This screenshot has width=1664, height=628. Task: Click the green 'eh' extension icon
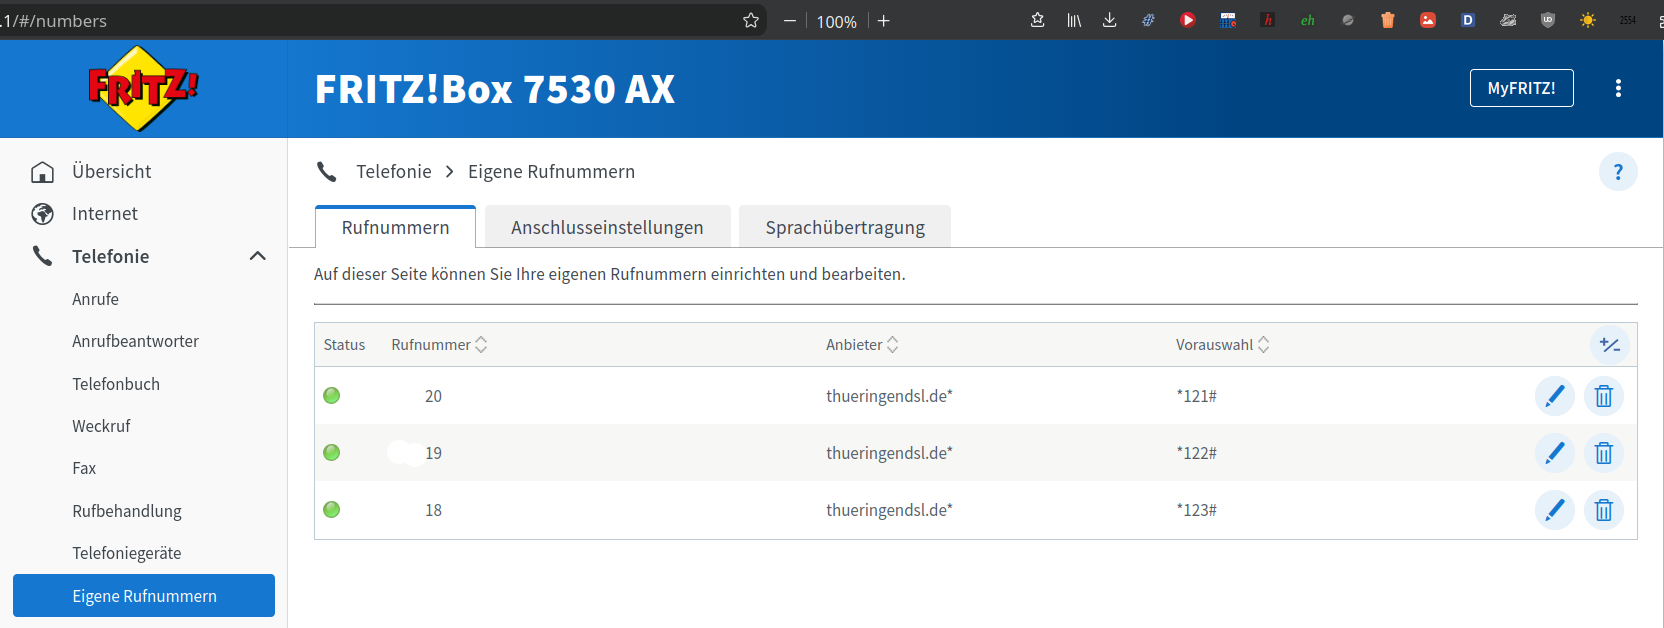1308,20
